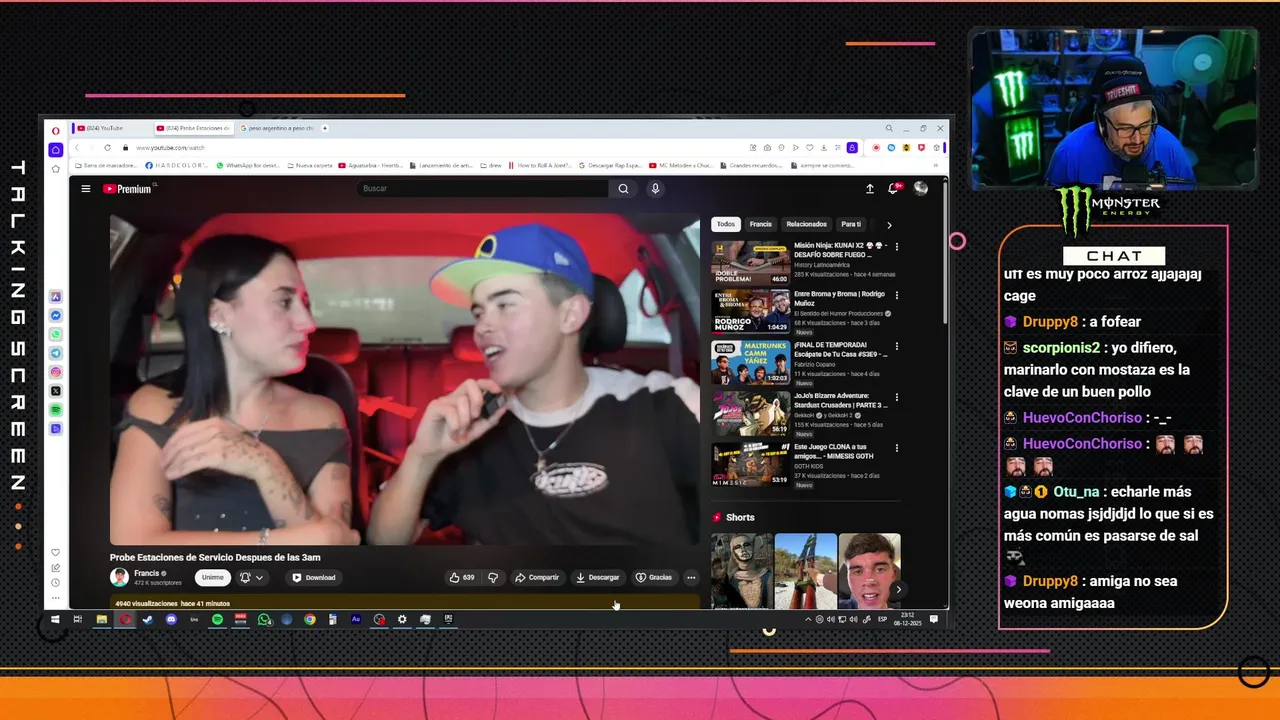Toggle notification bell for Francis channel

click(245, 577)
